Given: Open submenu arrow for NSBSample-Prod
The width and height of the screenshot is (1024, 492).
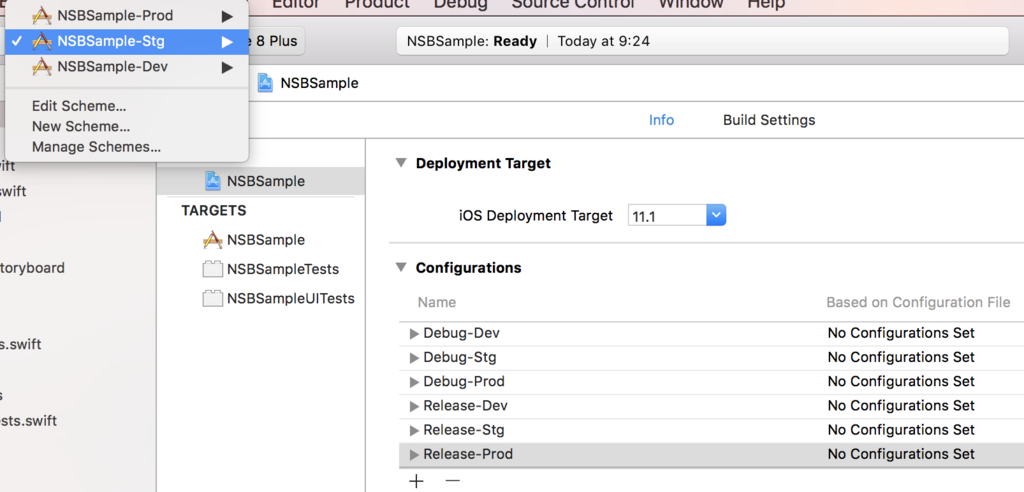Looking at the screenshot, I should (x=227, y=15).
